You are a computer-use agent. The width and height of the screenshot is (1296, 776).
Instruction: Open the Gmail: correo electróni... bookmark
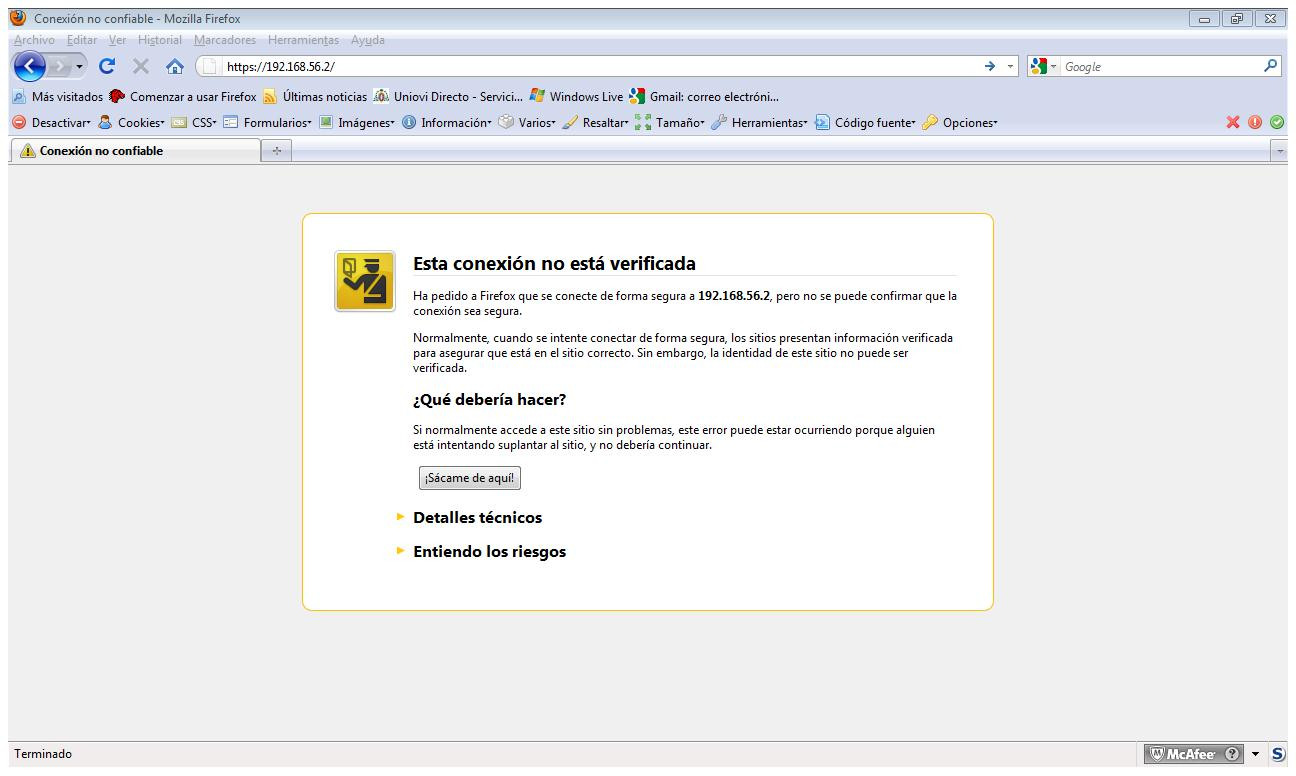704,97
